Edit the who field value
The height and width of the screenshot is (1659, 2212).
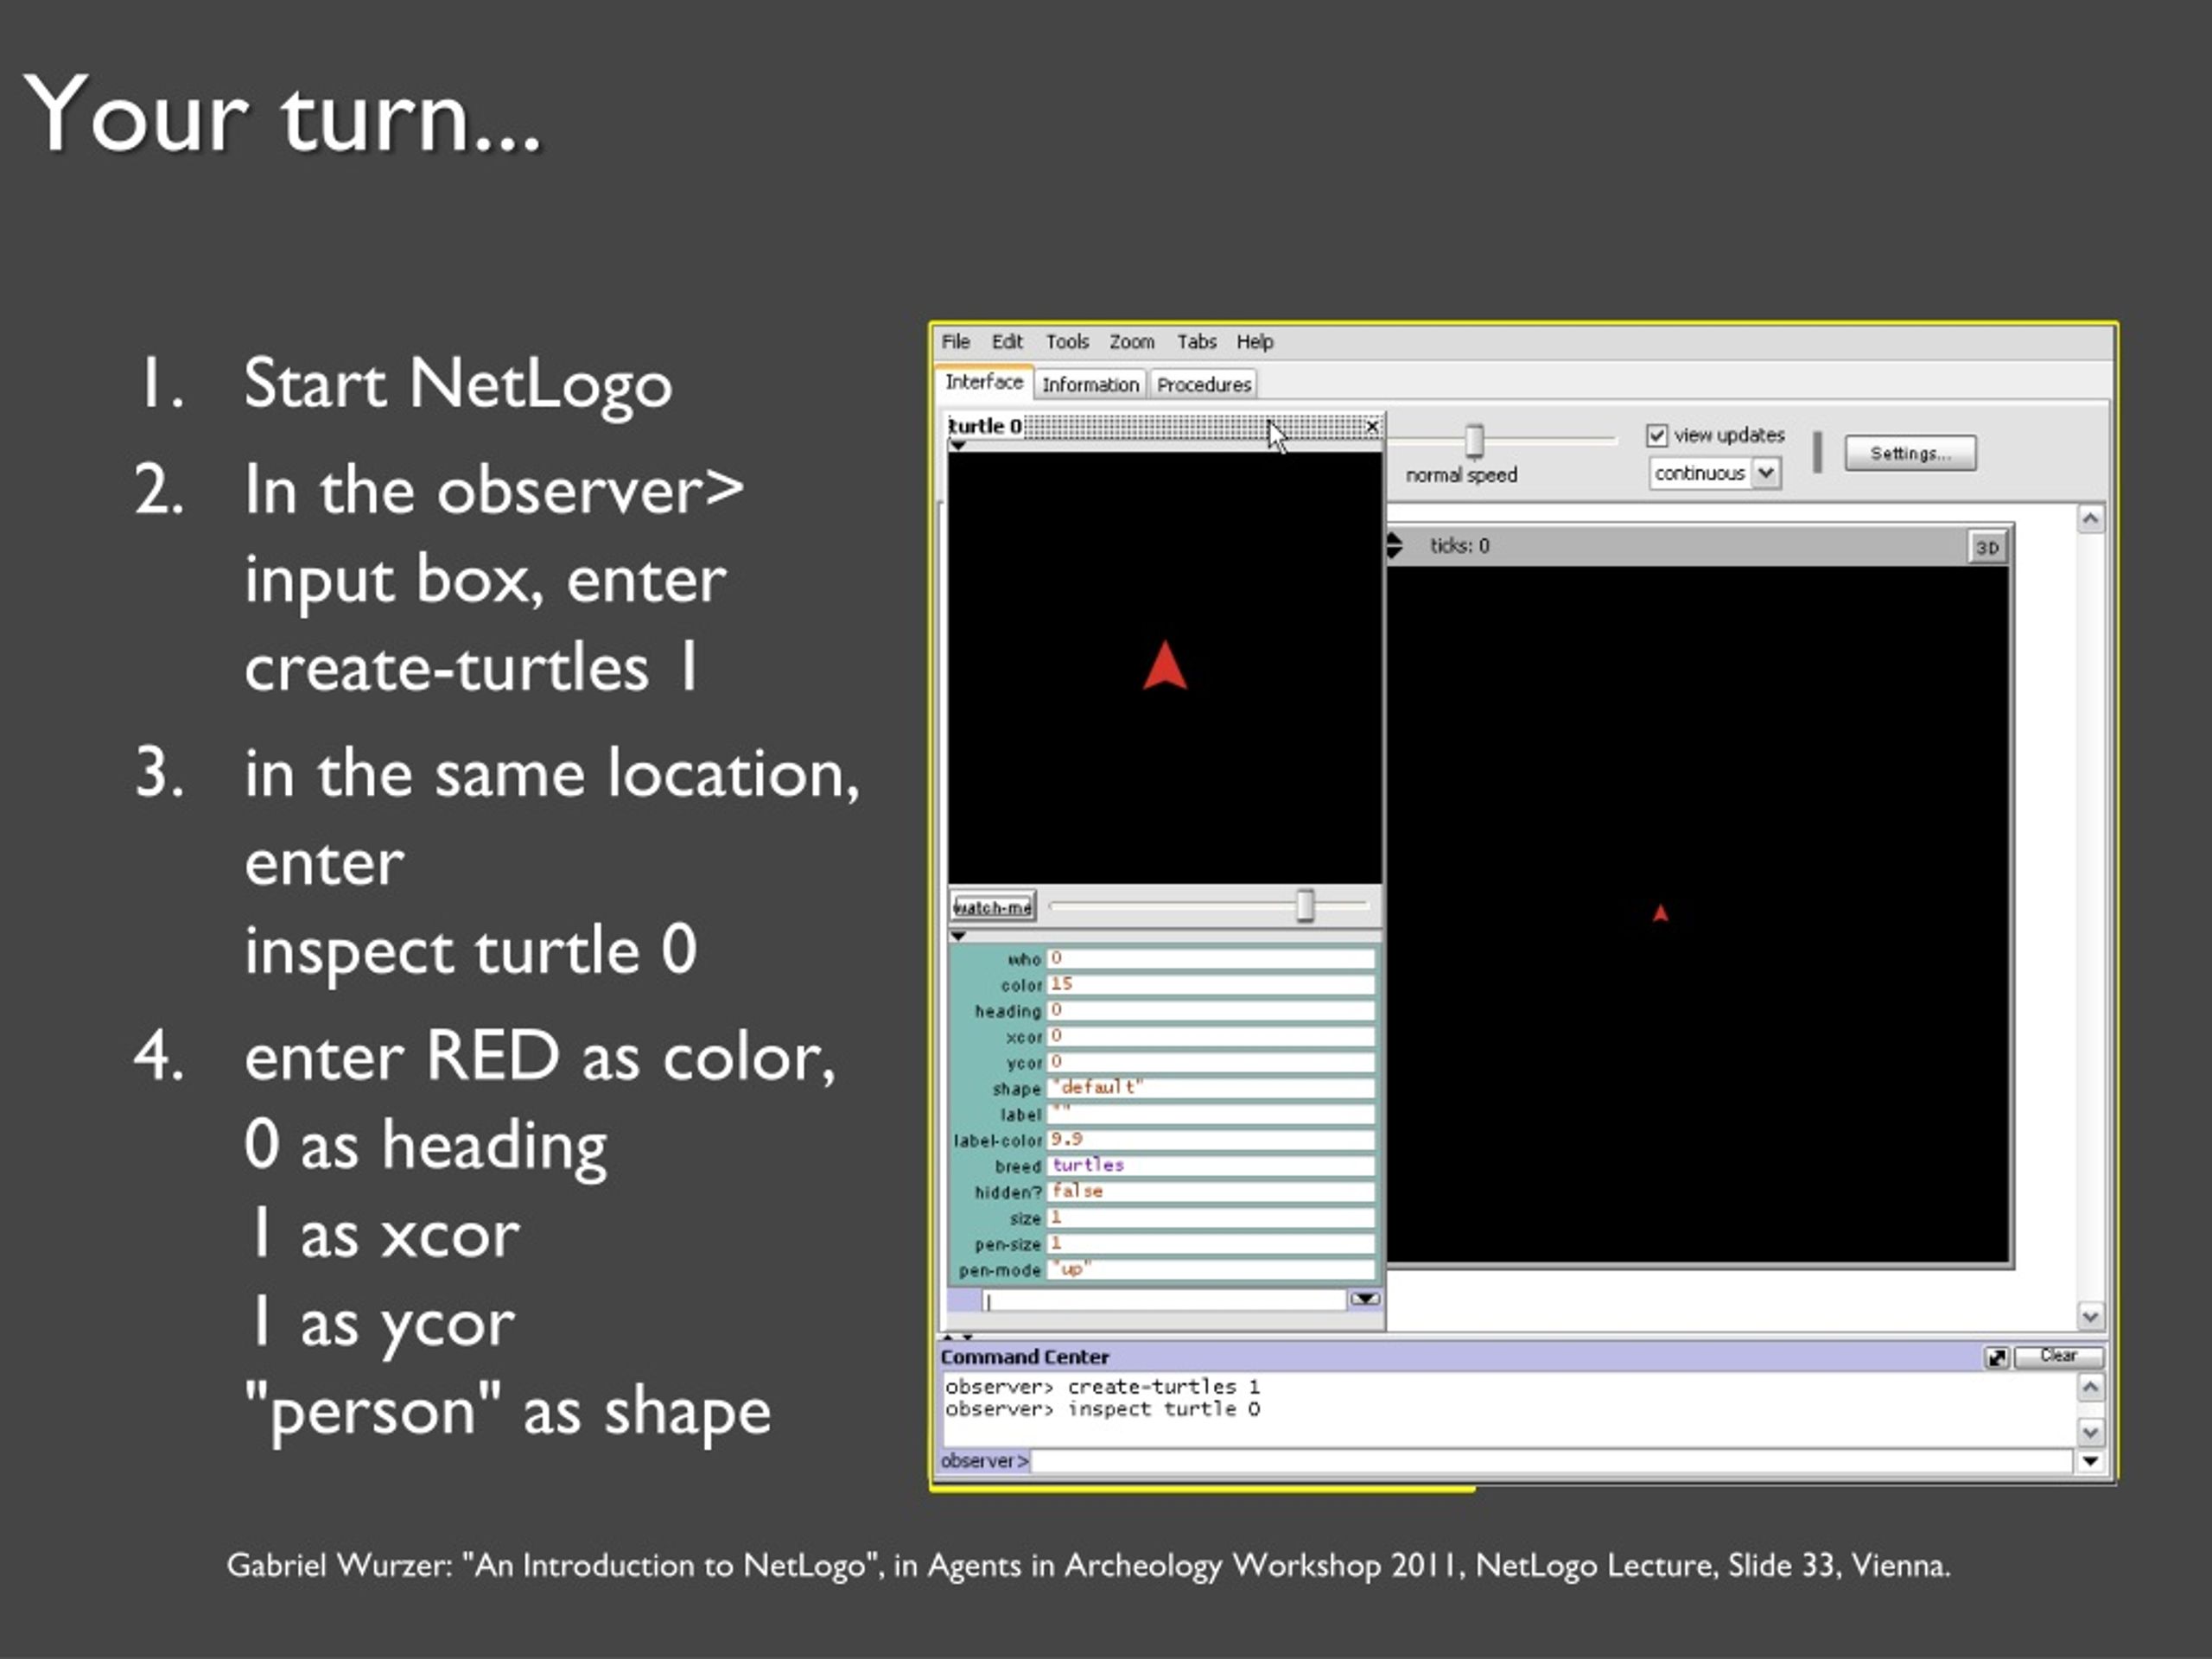1211,959
